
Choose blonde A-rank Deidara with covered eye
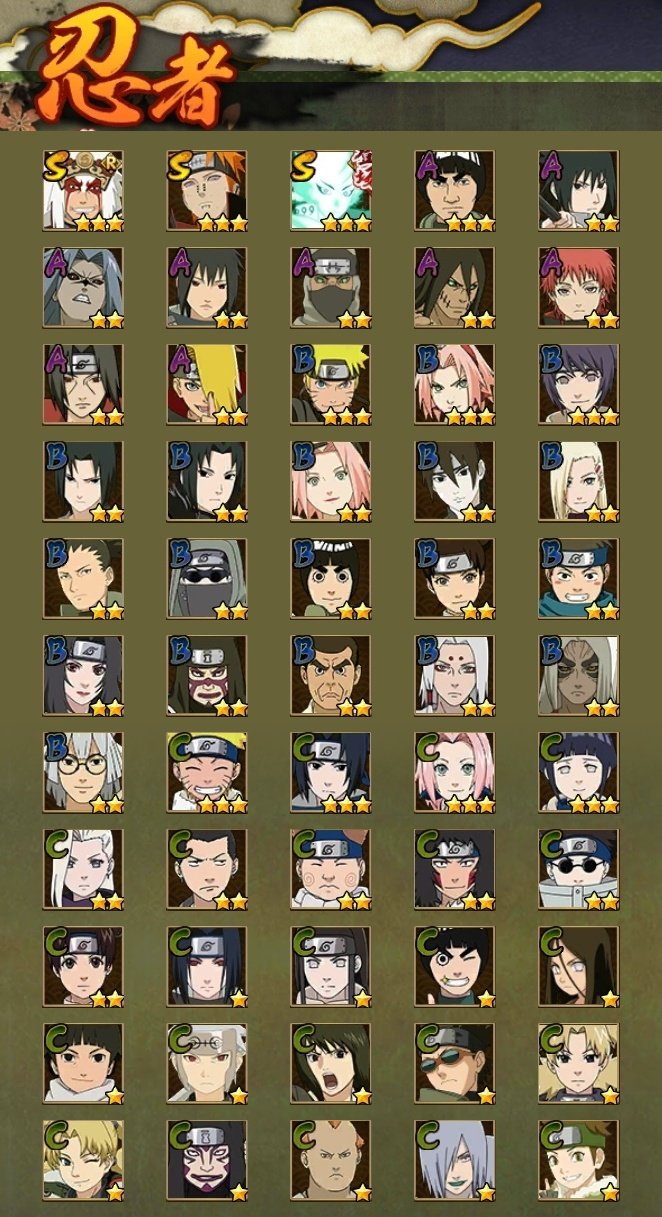point(207,384)
